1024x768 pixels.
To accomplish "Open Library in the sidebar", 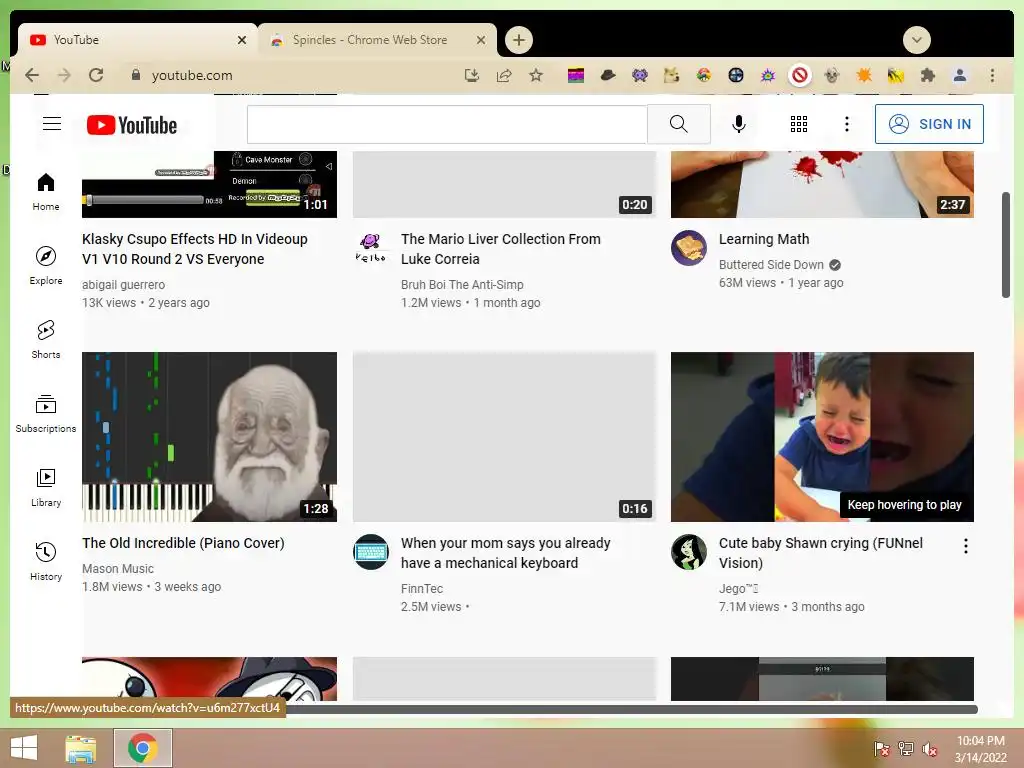I will (x=46, y=487).
